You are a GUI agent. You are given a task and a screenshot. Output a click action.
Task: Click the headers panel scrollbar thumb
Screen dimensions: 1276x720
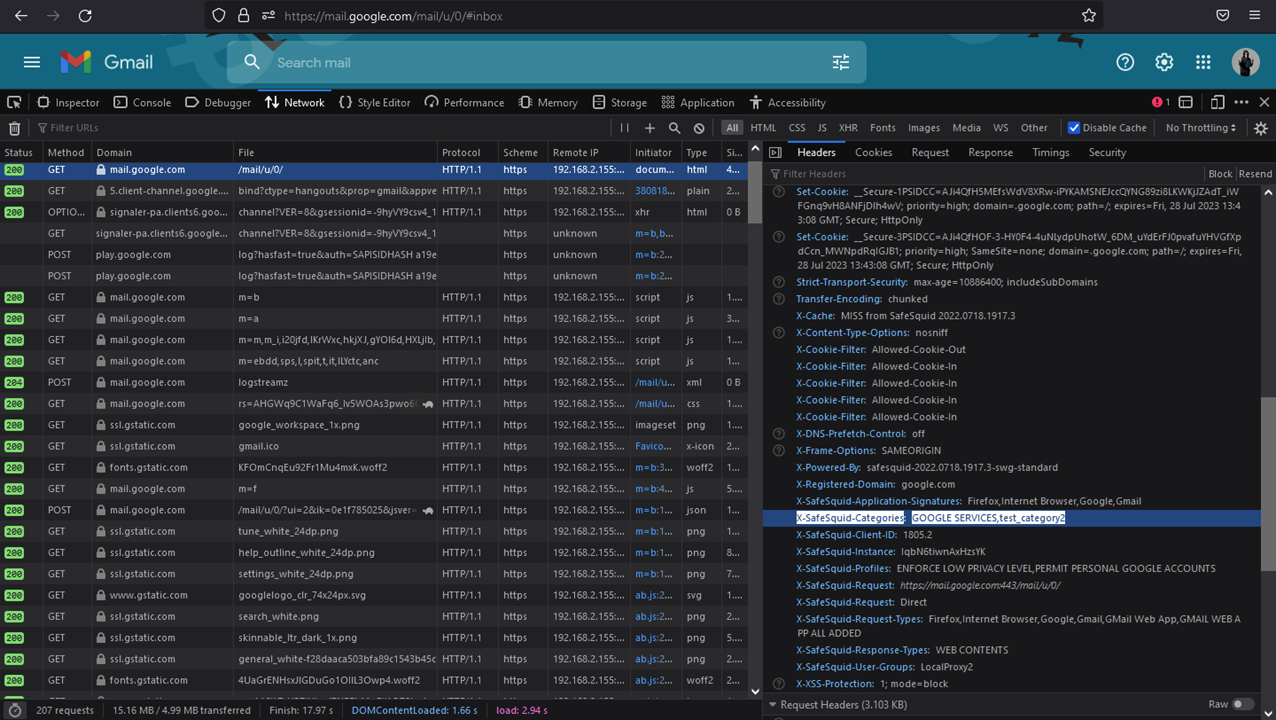[x=1268, y=484]
